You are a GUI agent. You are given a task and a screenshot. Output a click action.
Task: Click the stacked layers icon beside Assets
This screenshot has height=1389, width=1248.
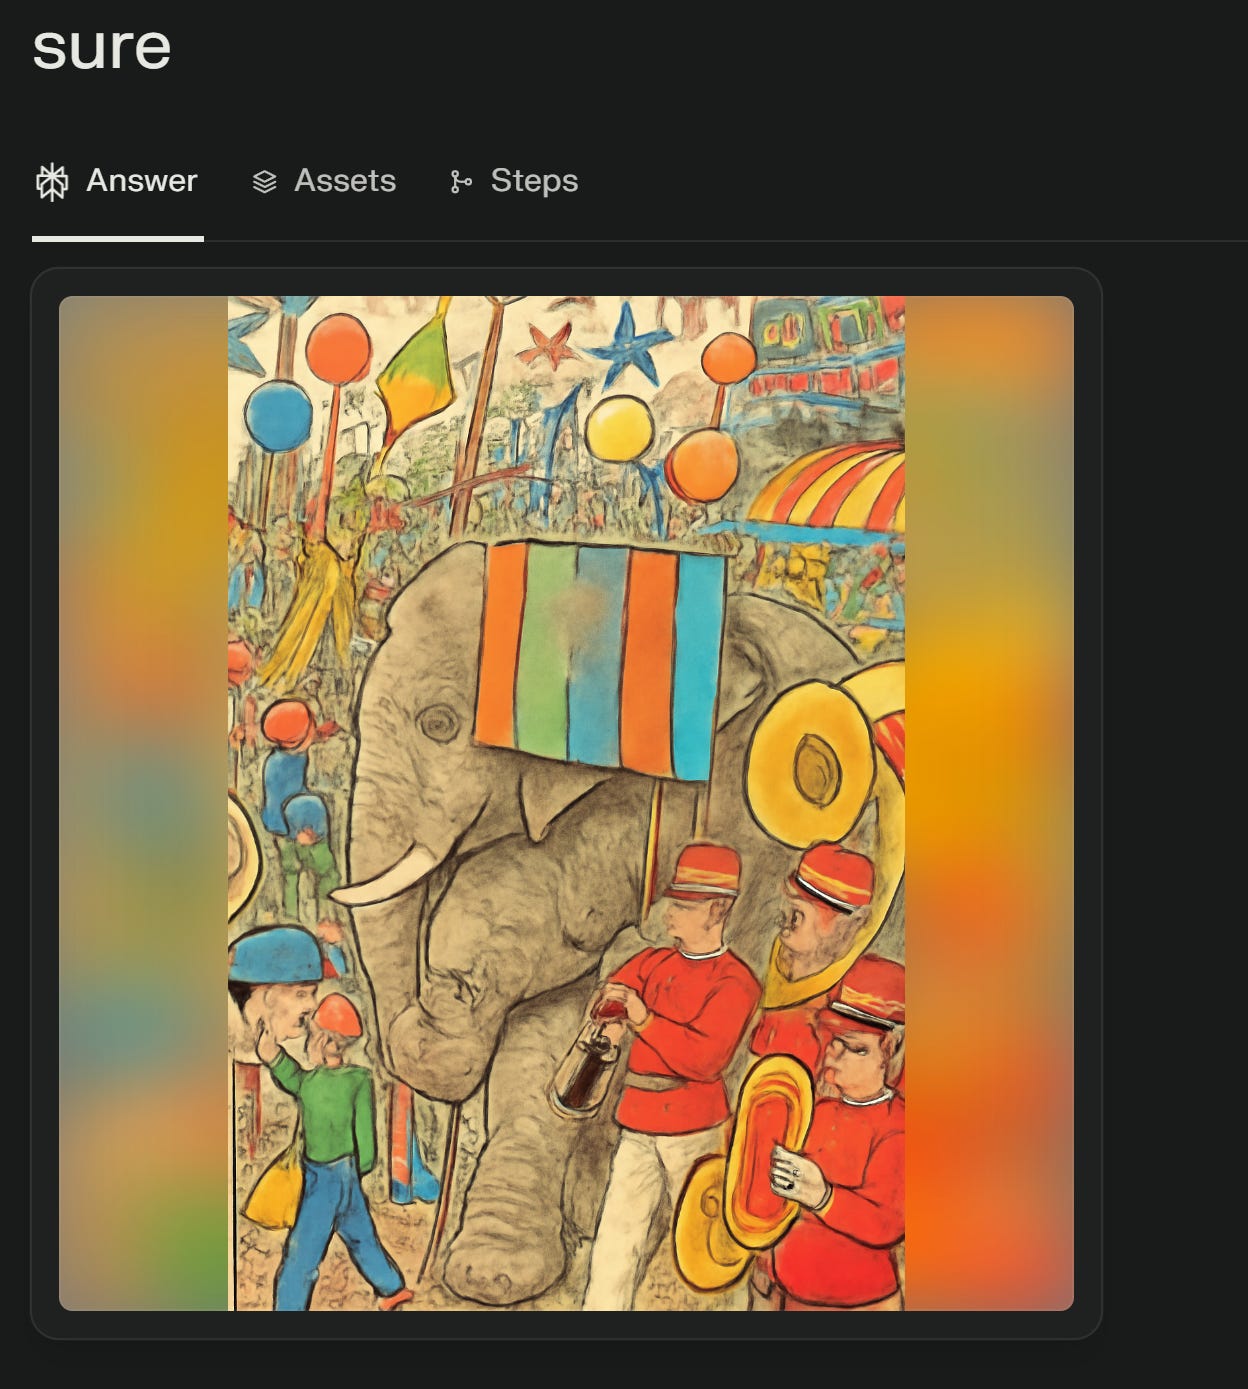(x=264, y=182)
